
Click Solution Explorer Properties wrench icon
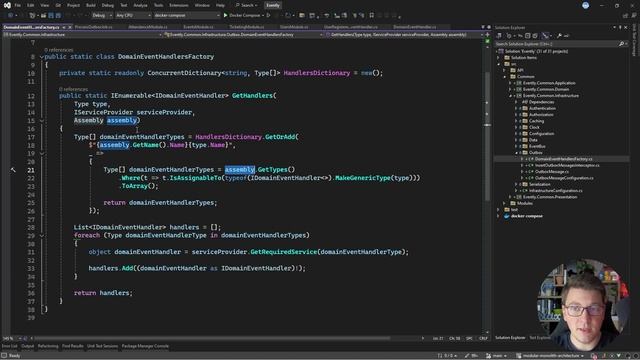click(x=559, y=36)
